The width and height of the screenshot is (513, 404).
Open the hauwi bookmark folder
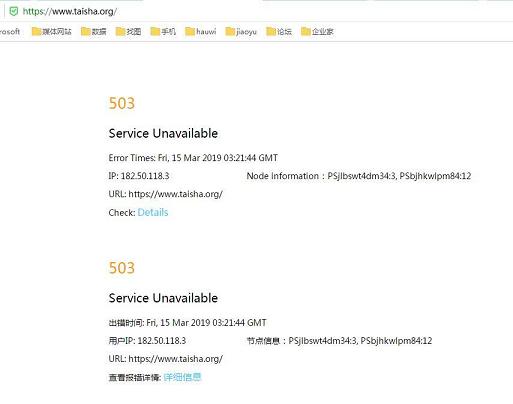201,32
